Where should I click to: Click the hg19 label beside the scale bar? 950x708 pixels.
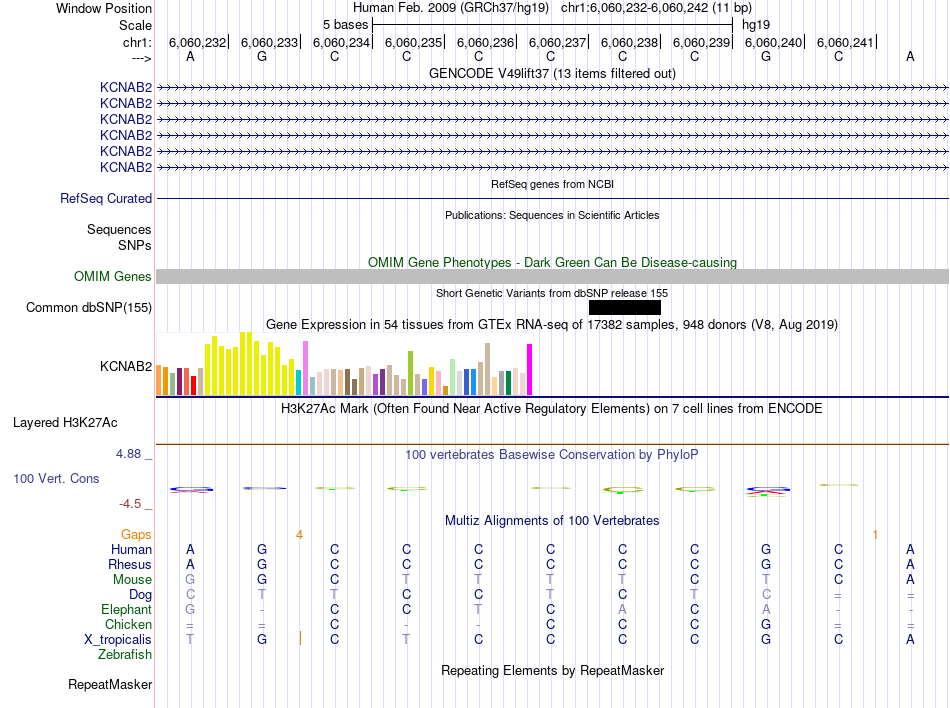coord(756,25)
